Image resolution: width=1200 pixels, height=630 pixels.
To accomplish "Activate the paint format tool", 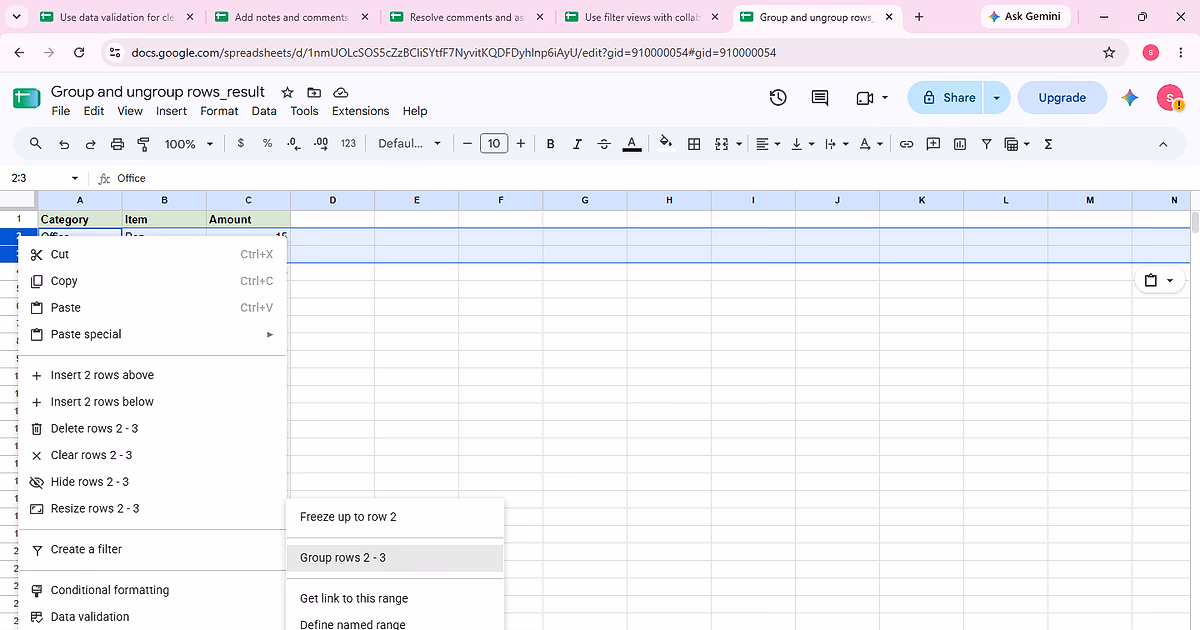I will (x=142, y=144).
